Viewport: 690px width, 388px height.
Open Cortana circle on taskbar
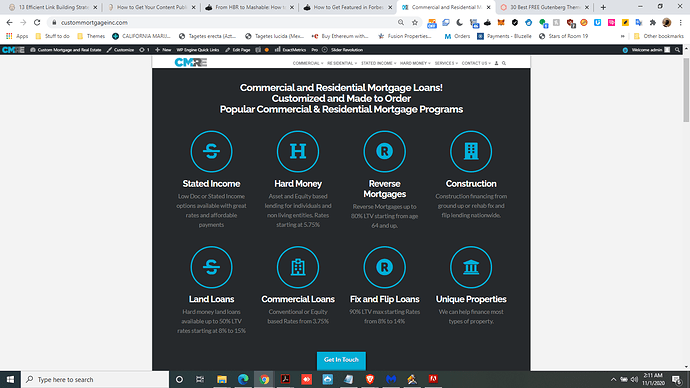click(x=179, y=379)
